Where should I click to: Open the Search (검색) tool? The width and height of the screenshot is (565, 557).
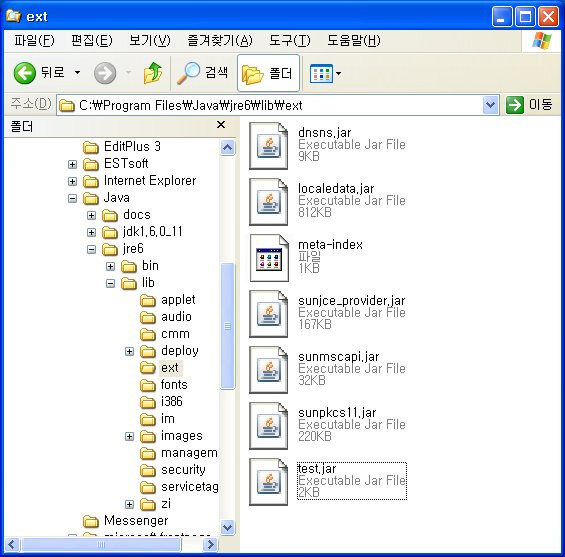pyautogui.click(x=203, y=73)
